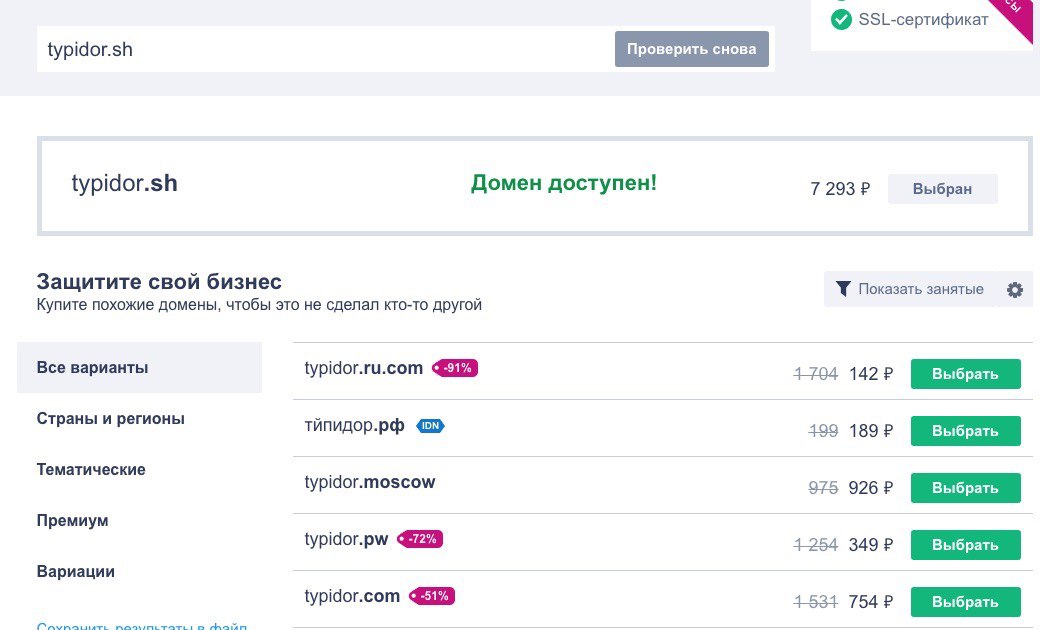This screenshot has height=630, width=1040.
Task: Click the -72% discount tag
Action: point(420,539)
